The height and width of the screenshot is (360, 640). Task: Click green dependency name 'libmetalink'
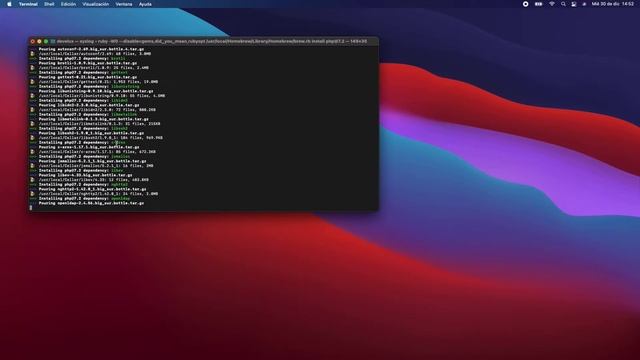click(x=124, y=114)
